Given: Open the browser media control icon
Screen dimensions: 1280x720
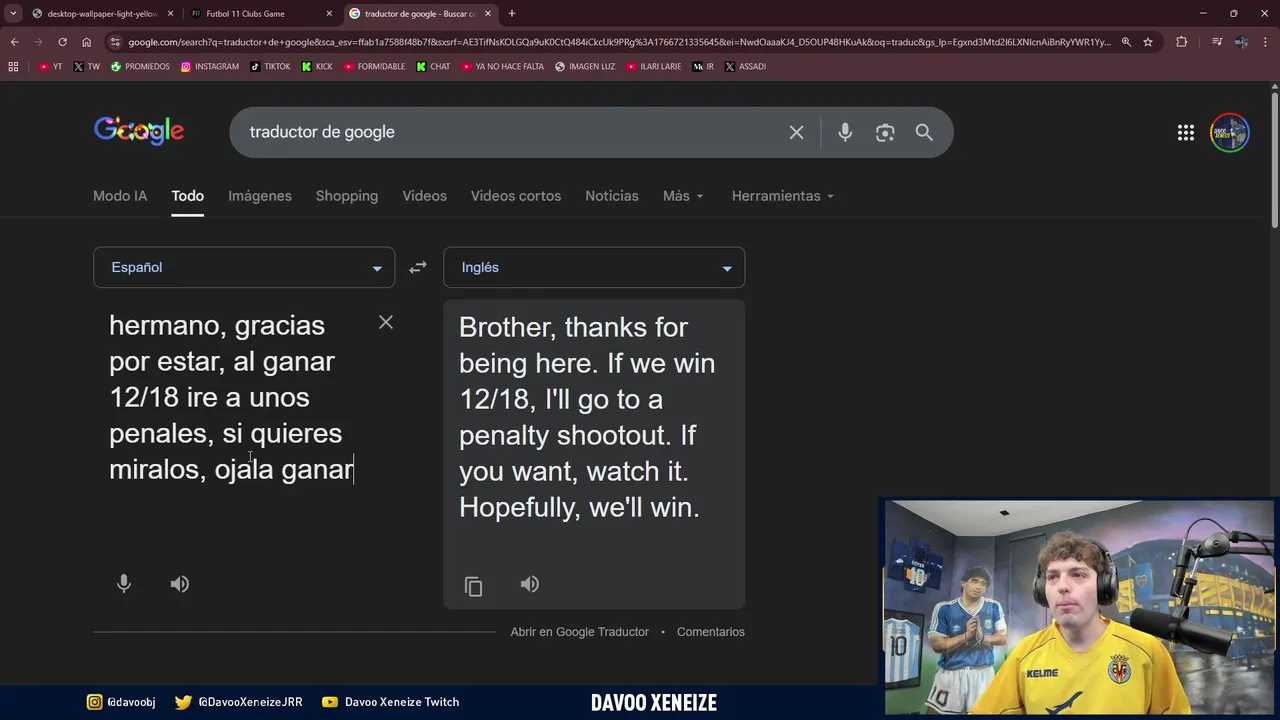Looking at the screenshot, I should pyautogui.click(x=1217, y=42).
